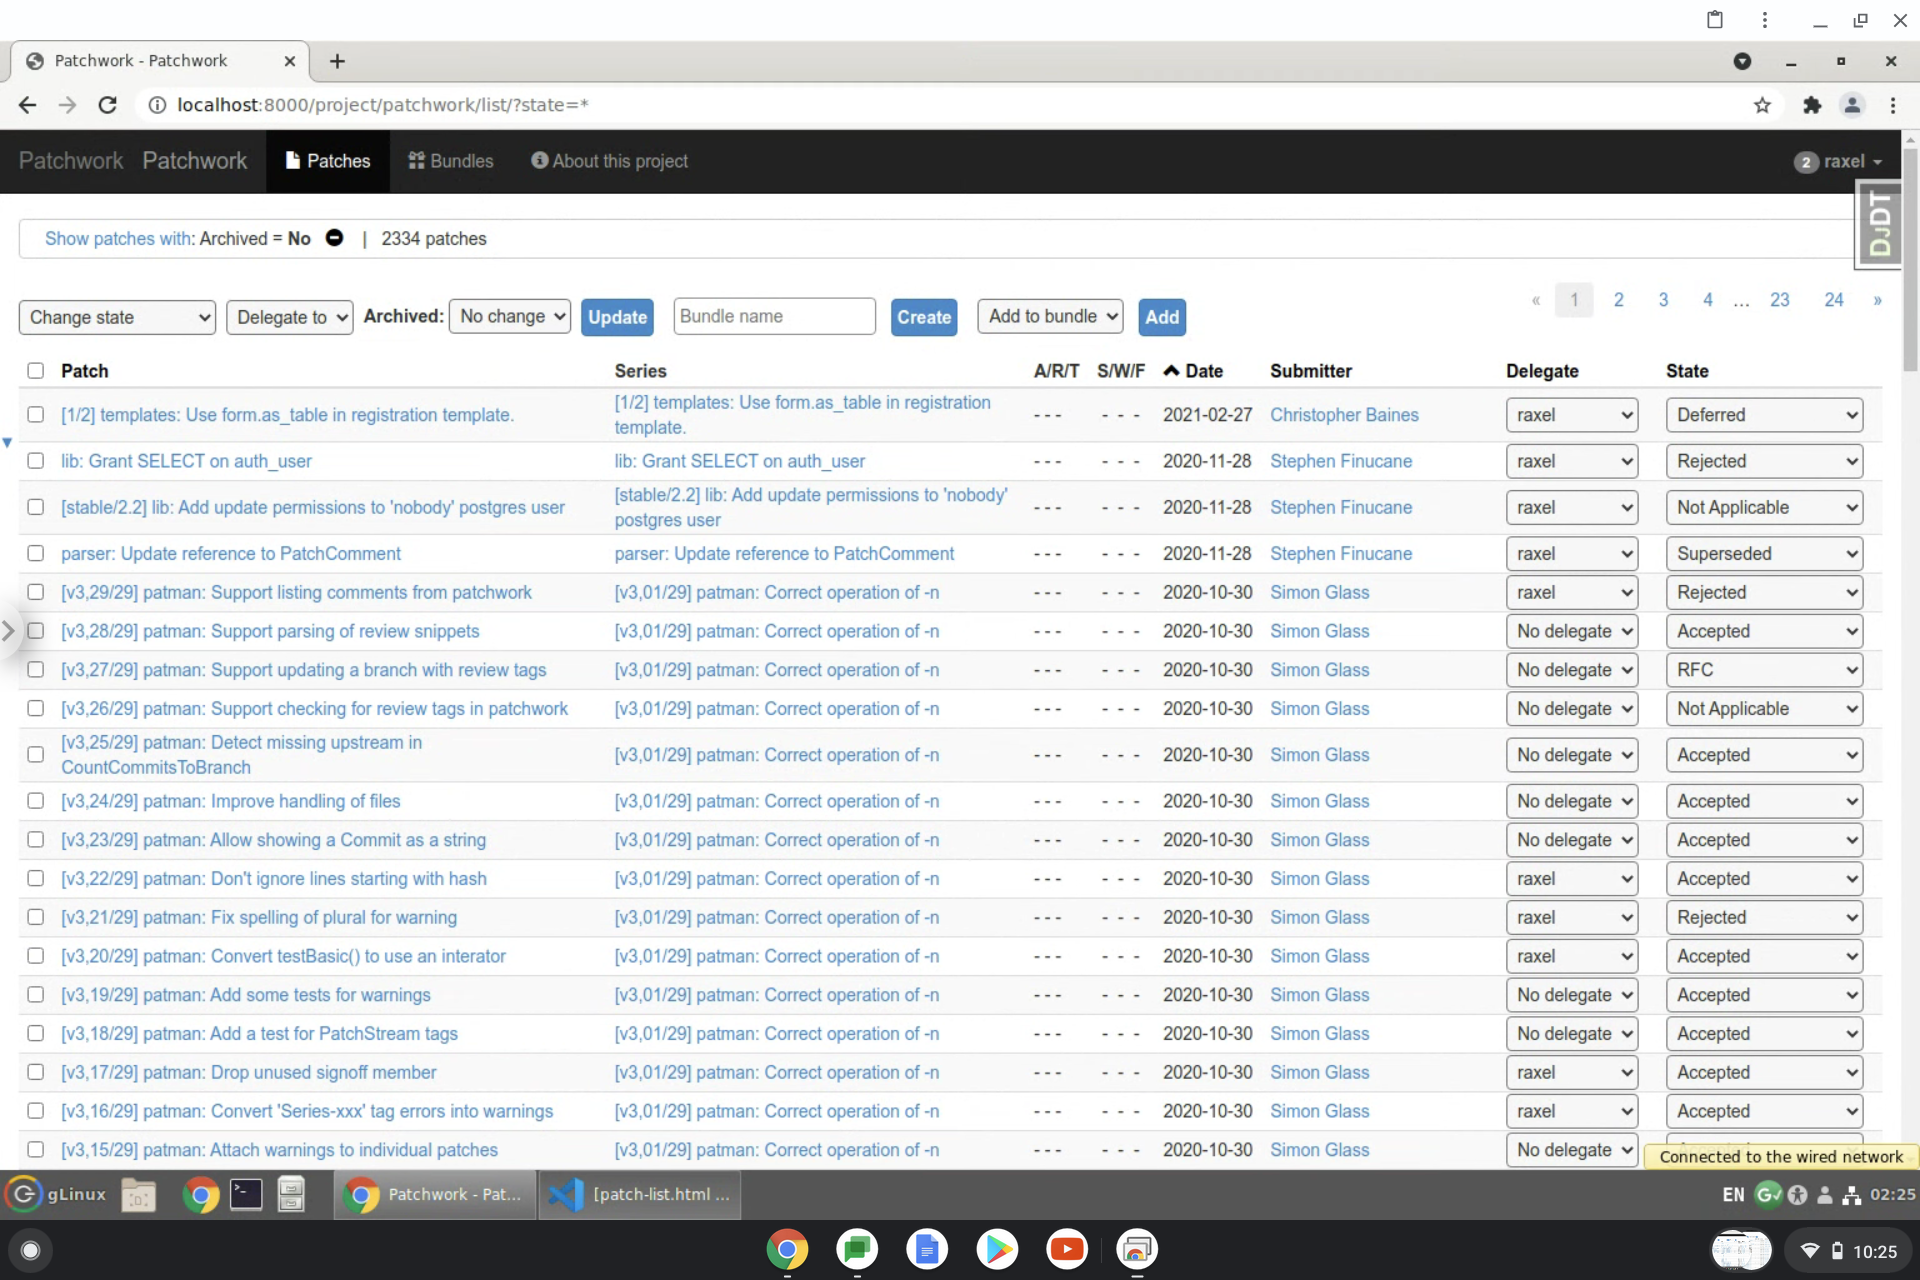The image size is (1920, 1280).
Task: Switch to the Bundles tab
Action: pyautogui.click(x=451, y=161)
